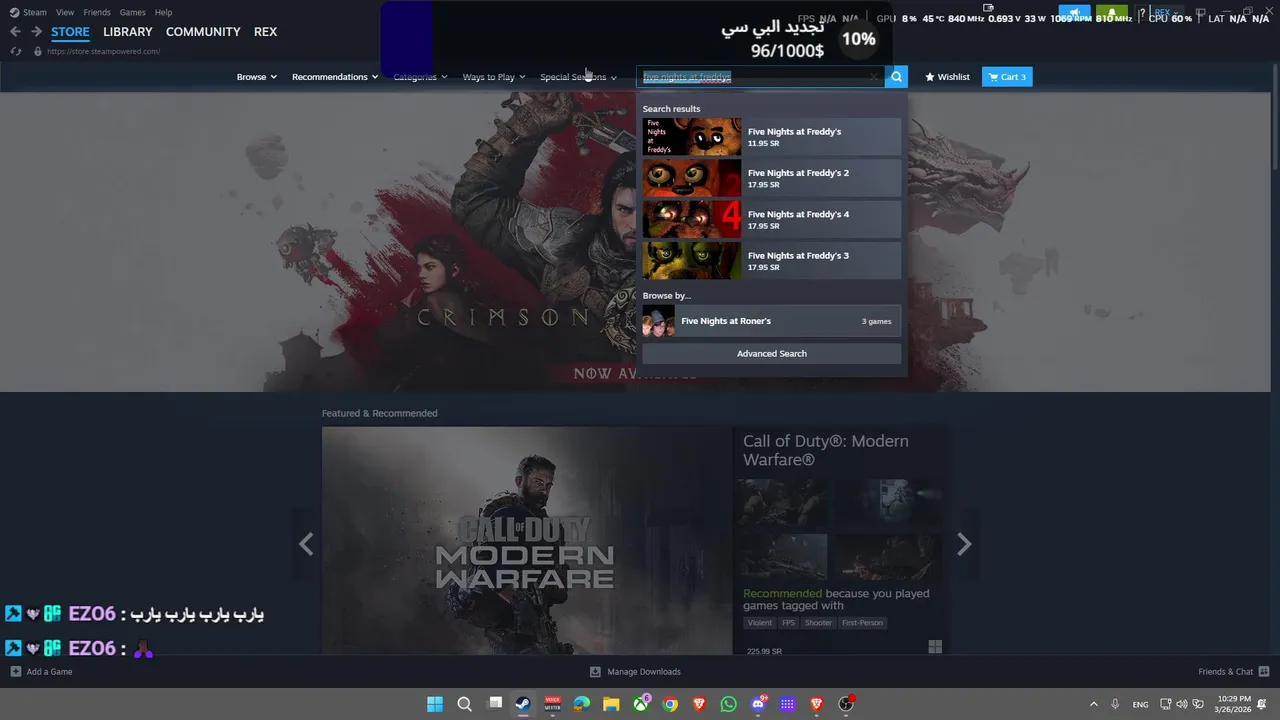Switch to the LIBRARY tab
This screenshot has height=720, width=1280.
click(x=128, y=32)
